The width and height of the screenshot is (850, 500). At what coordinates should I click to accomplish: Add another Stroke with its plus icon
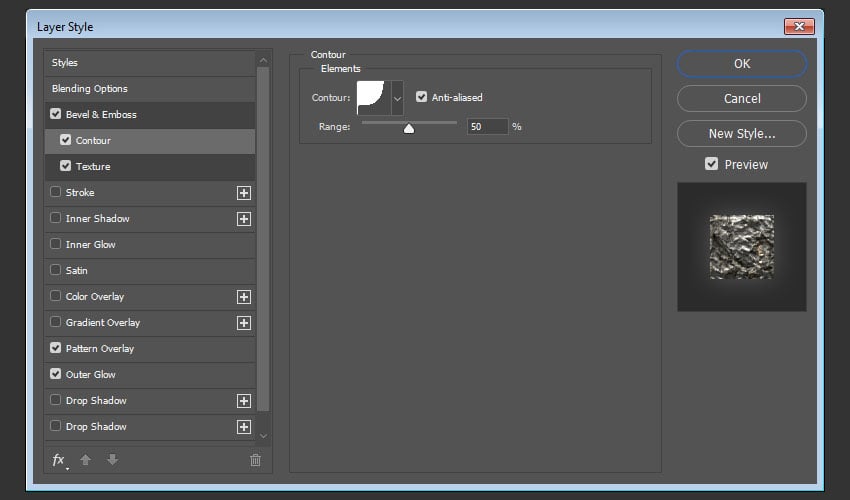244,193
